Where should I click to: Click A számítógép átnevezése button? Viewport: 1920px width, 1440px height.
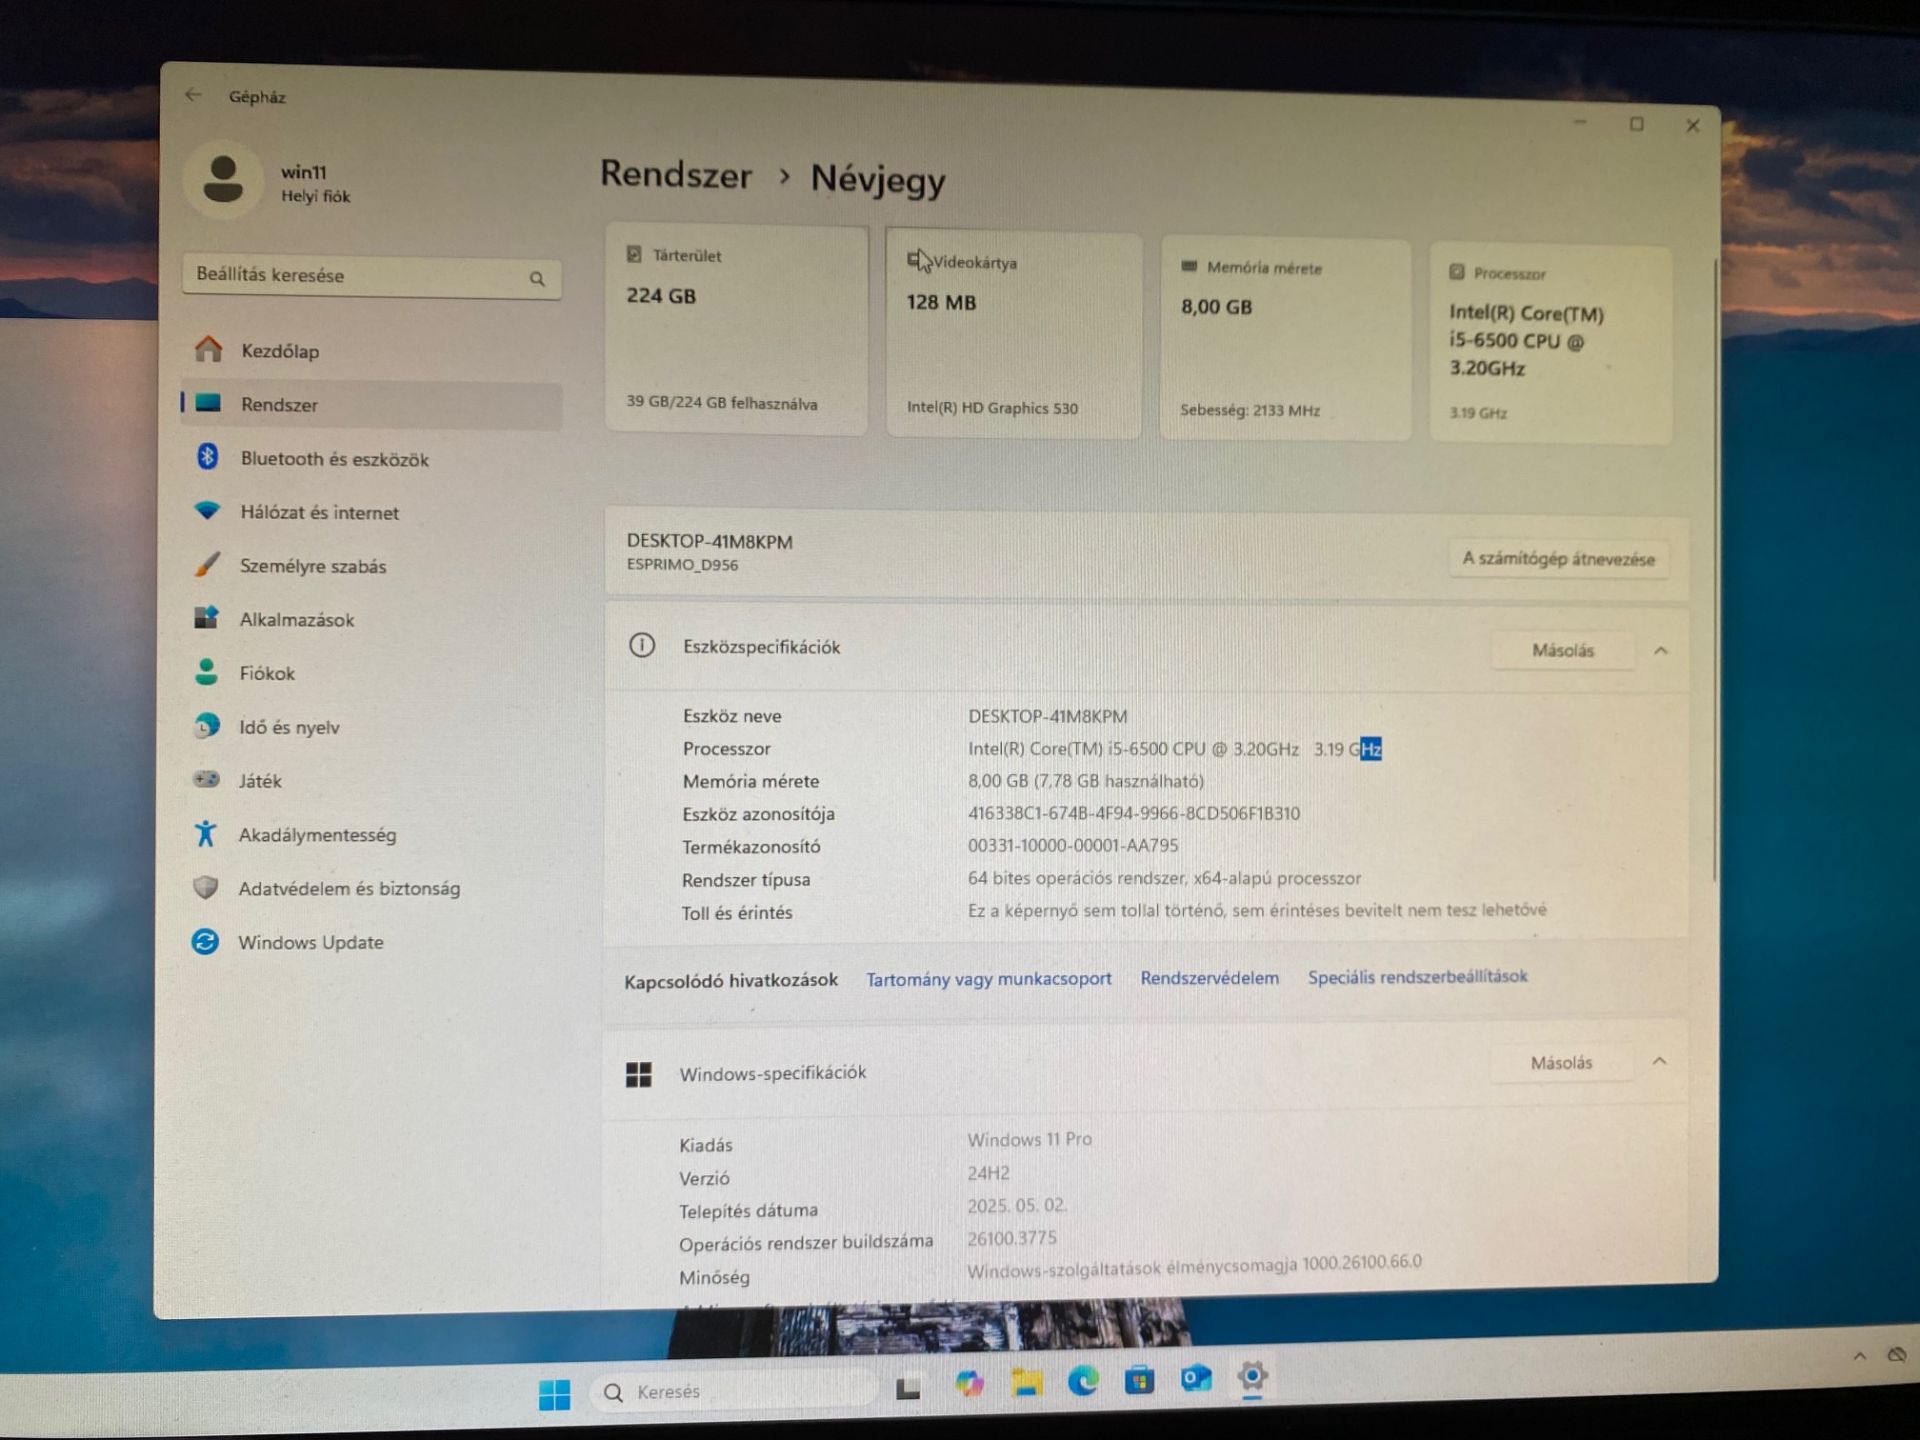pyautogui.click(x=1558, y=559)
